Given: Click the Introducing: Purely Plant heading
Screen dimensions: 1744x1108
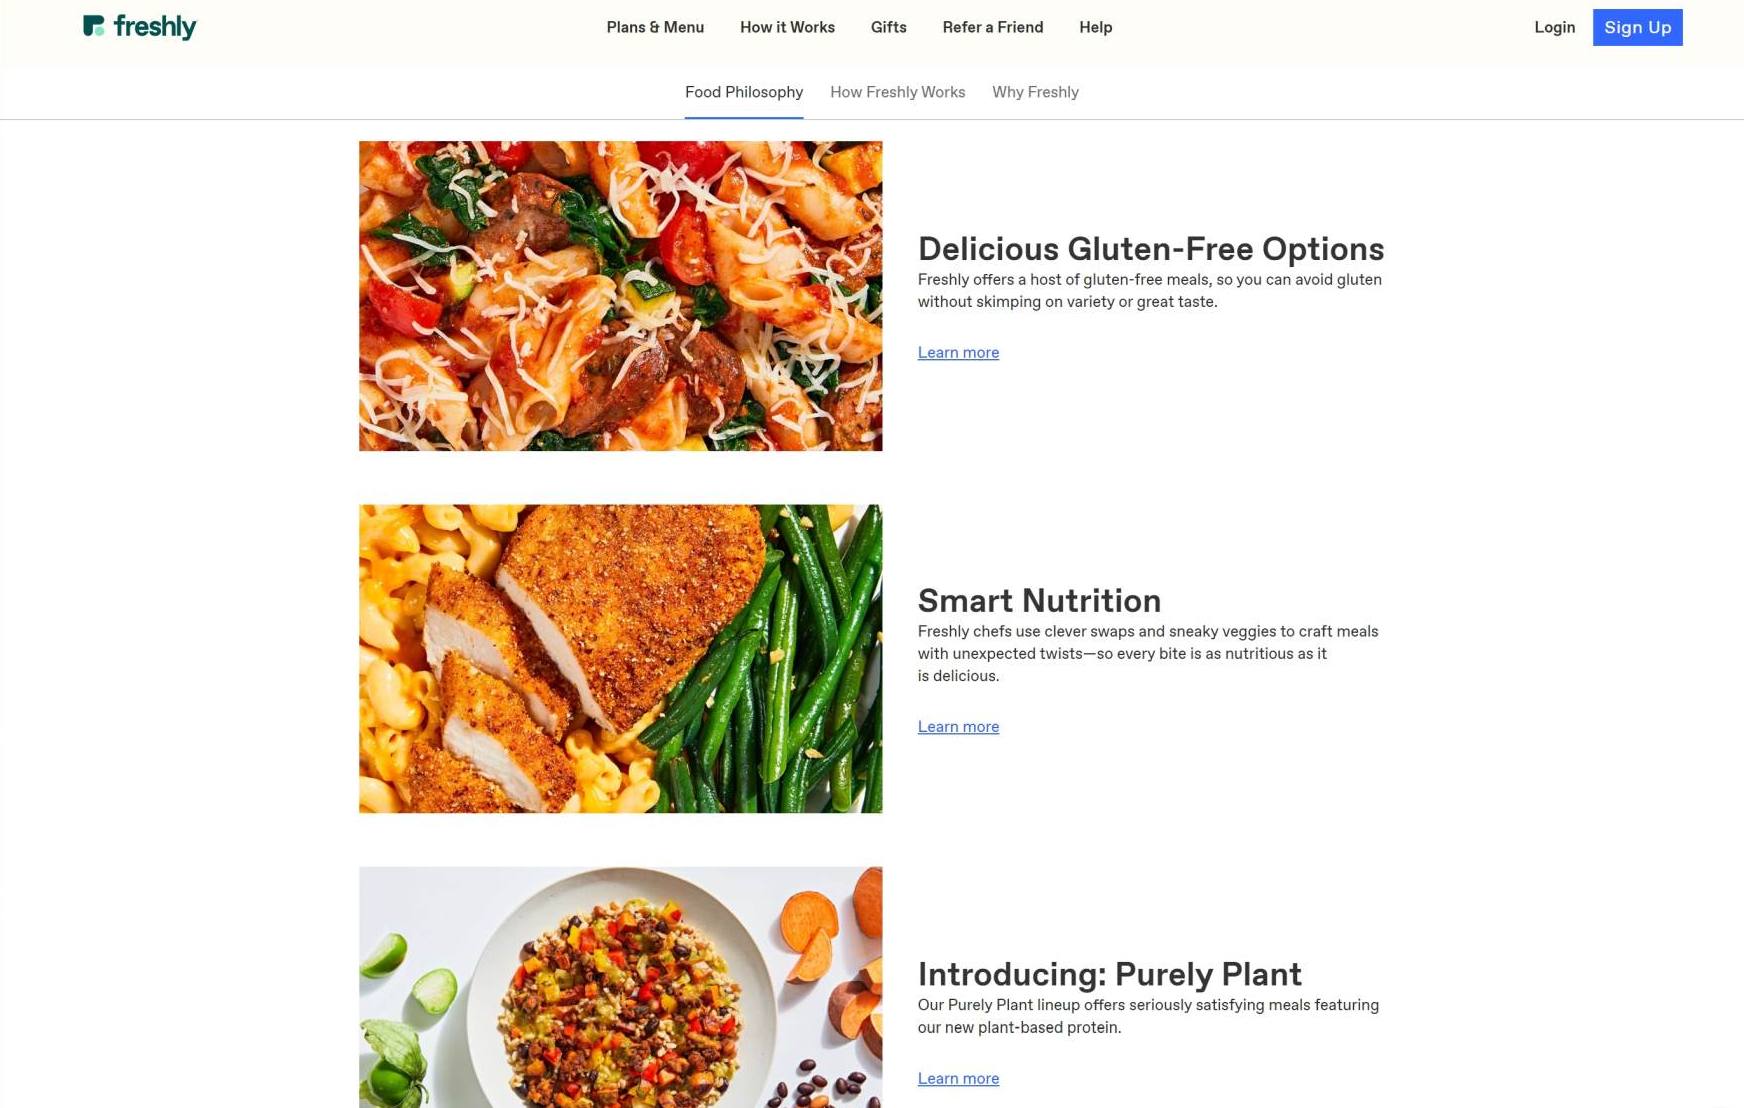Looking at the screenshot, I should (x=1109, y=974).
